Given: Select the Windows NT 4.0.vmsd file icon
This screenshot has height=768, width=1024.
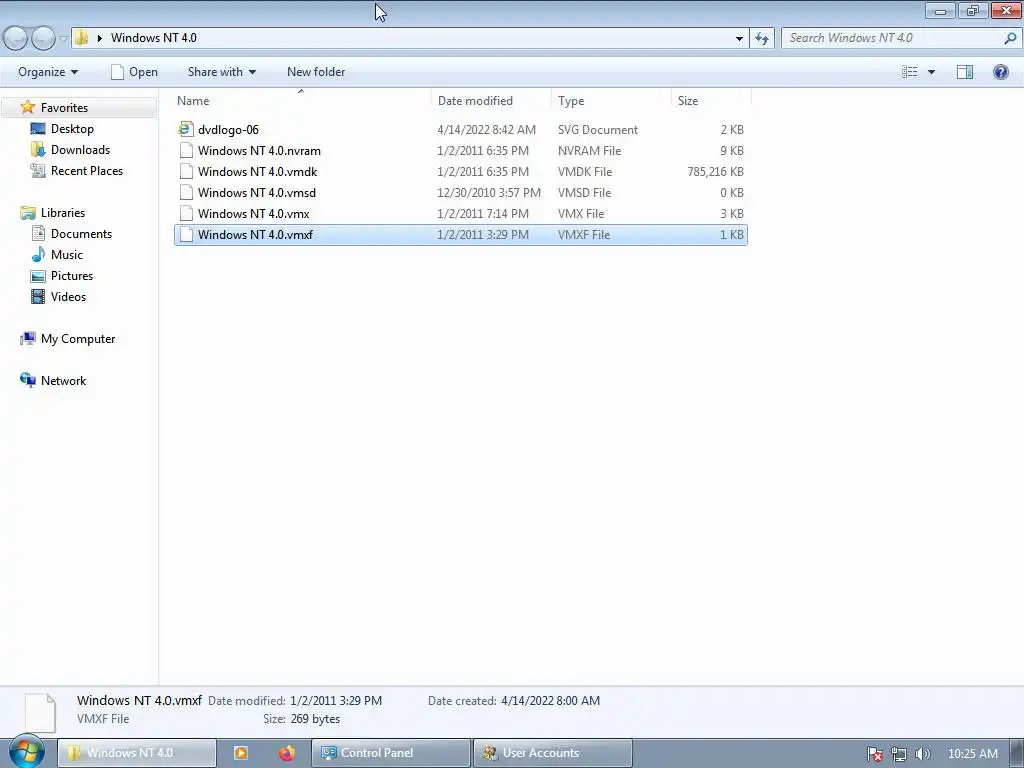Looking at the screenshot, I should tap(186, 192).
